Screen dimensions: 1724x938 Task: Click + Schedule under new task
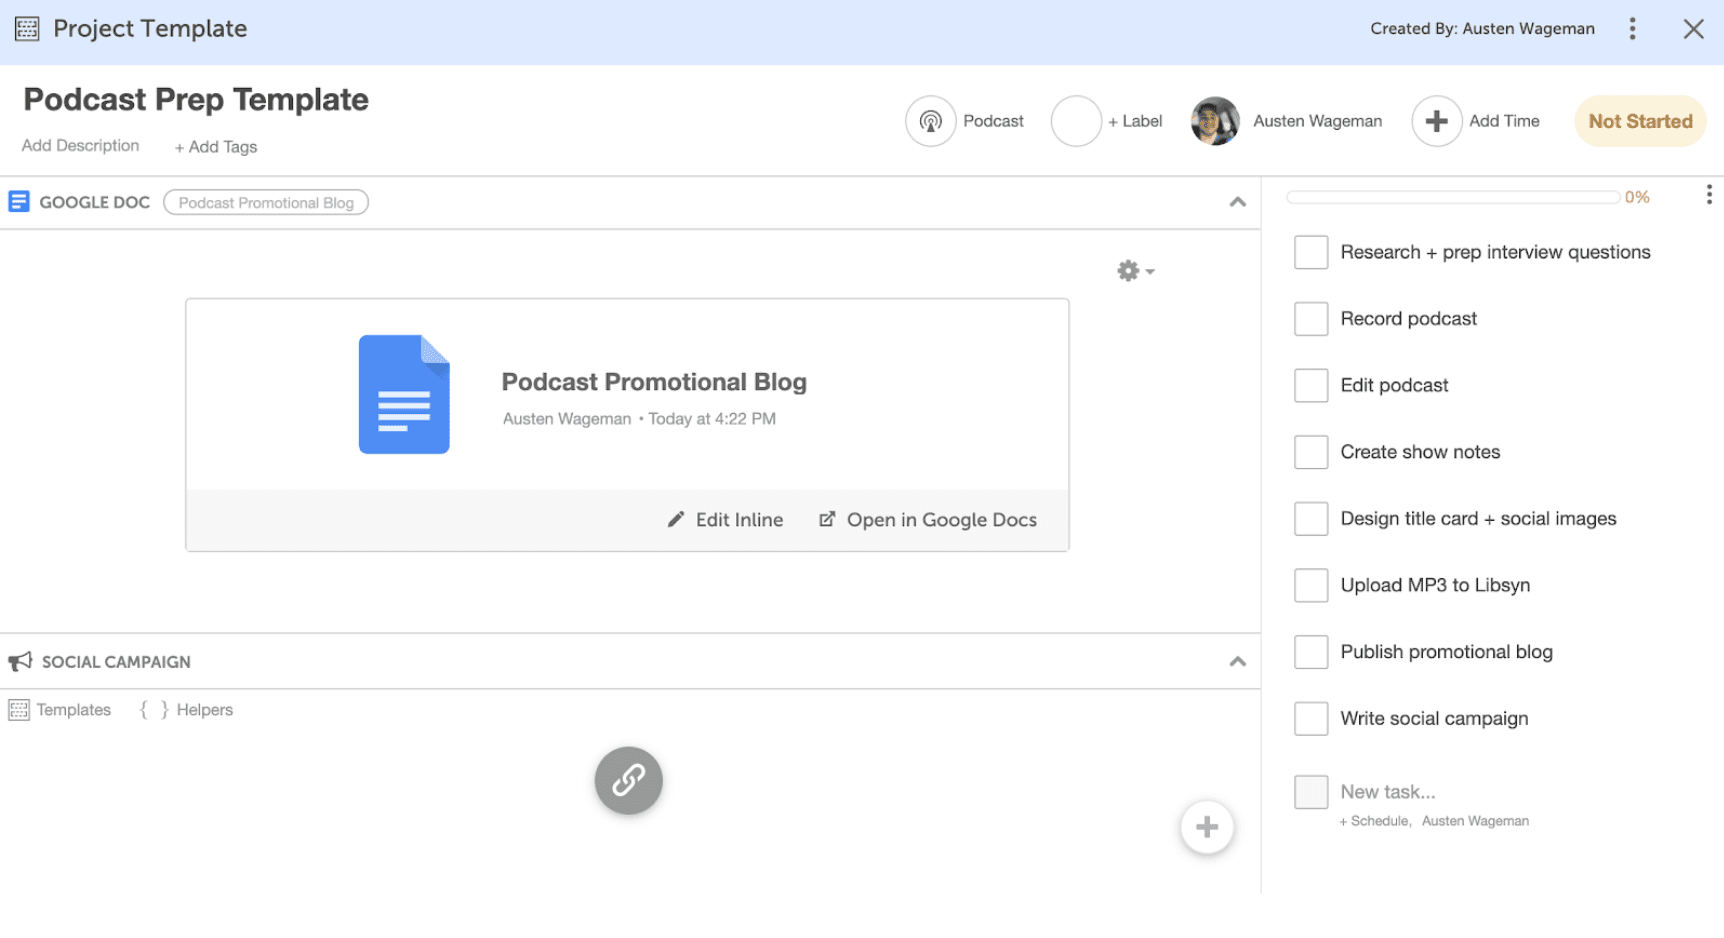click(x=1374, y=821)
